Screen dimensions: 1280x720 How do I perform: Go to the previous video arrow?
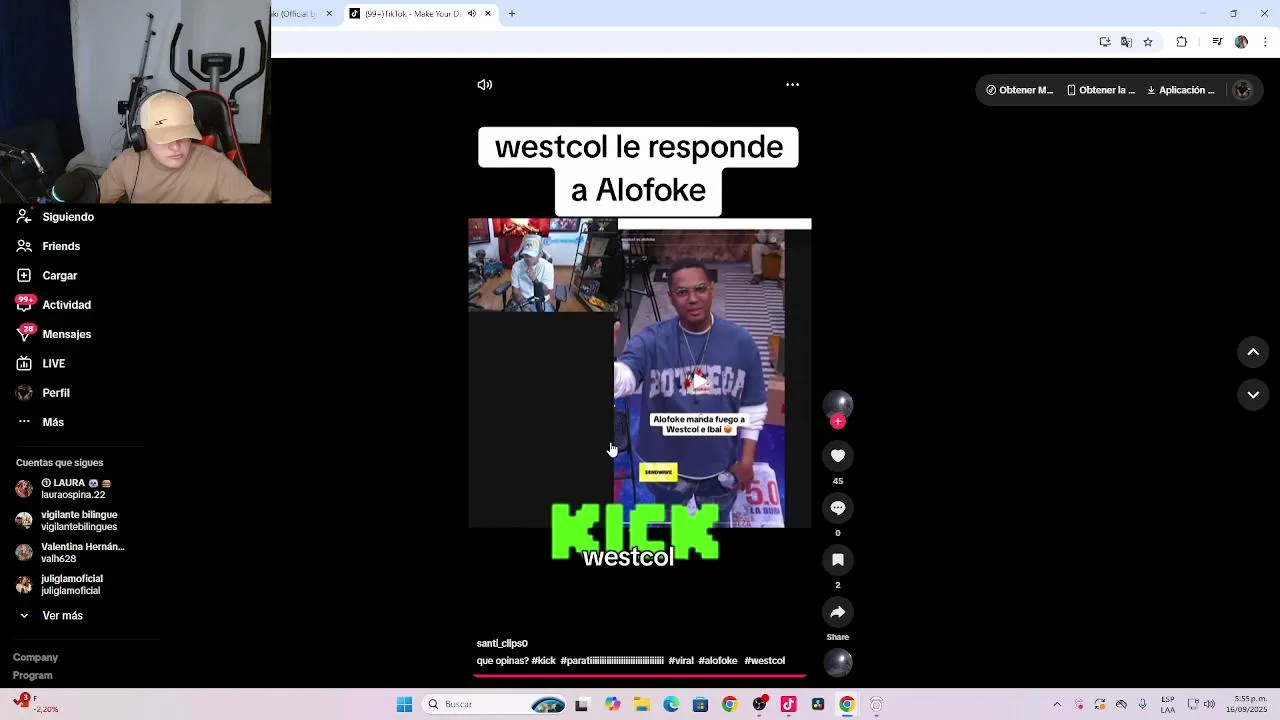[1253, 352]
